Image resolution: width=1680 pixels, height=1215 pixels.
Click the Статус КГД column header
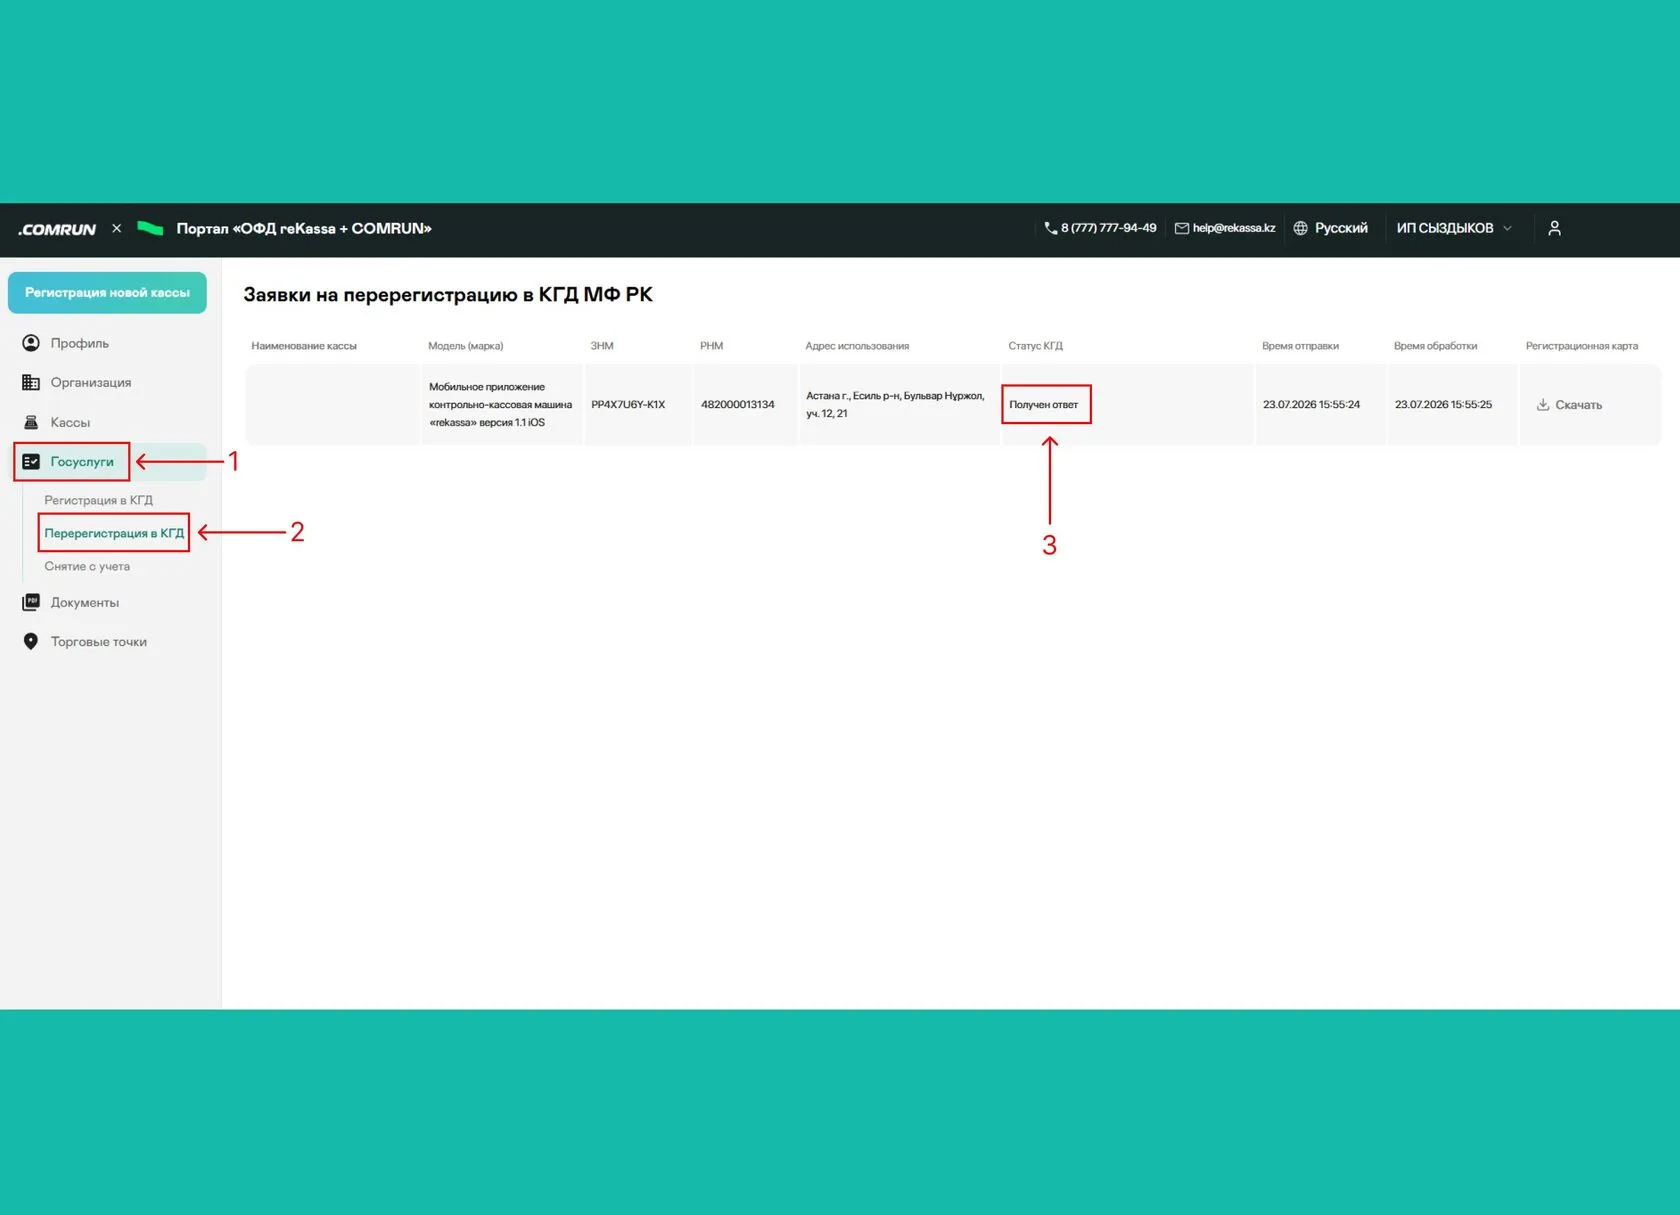1035,346
